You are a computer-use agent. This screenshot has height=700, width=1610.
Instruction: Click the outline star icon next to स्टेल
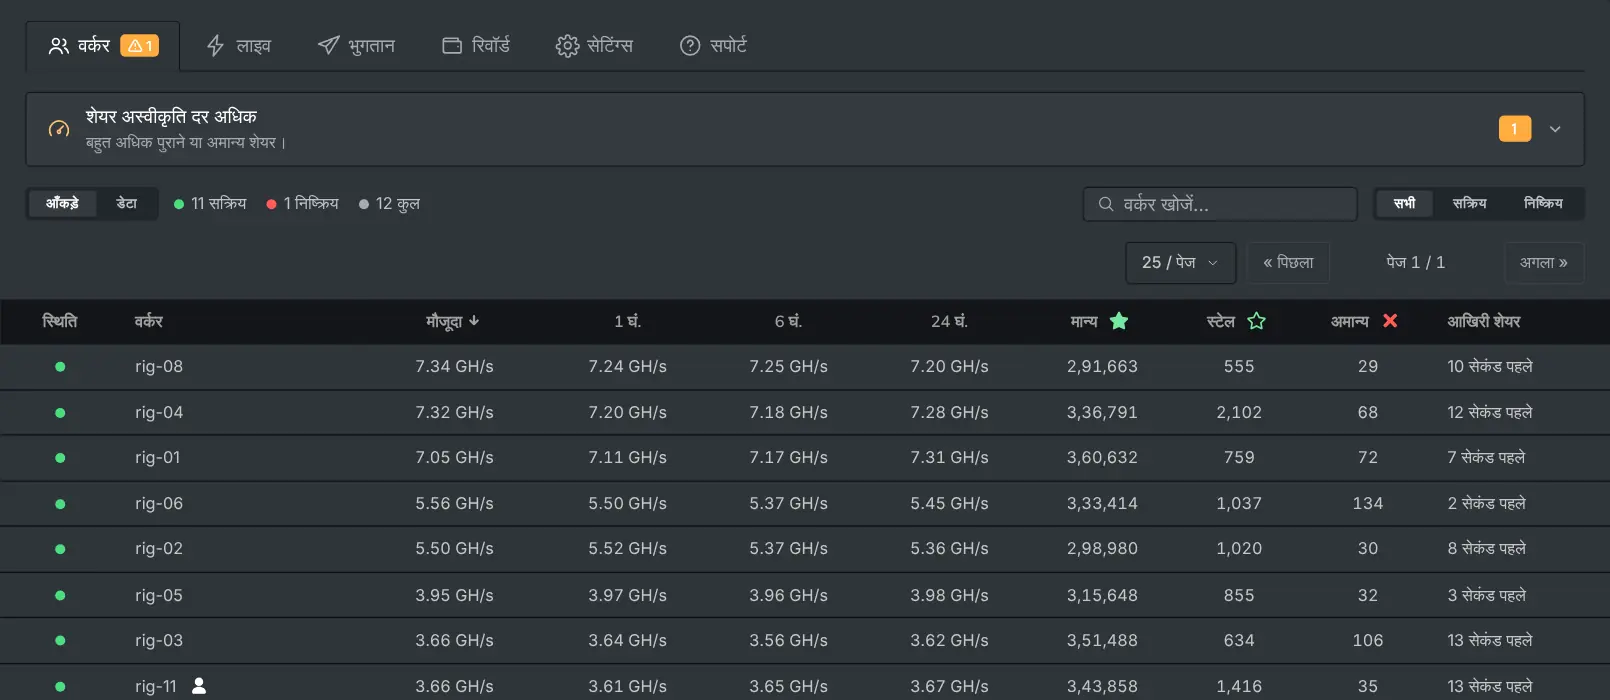[1256, 321]
